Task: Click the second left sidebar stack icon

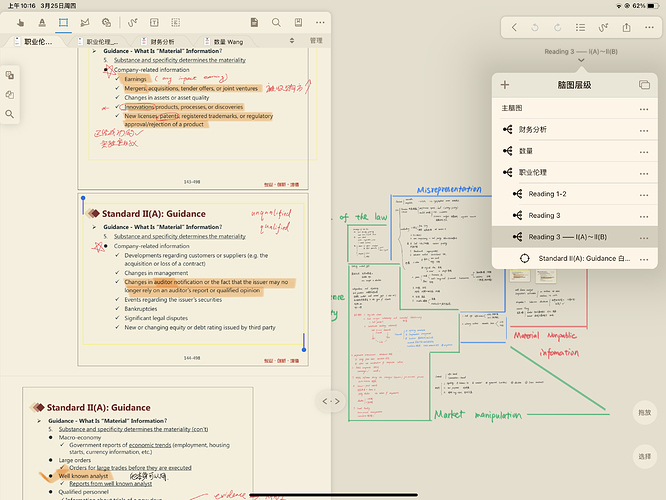Action: pyautogui.click(x=9, y=94)
